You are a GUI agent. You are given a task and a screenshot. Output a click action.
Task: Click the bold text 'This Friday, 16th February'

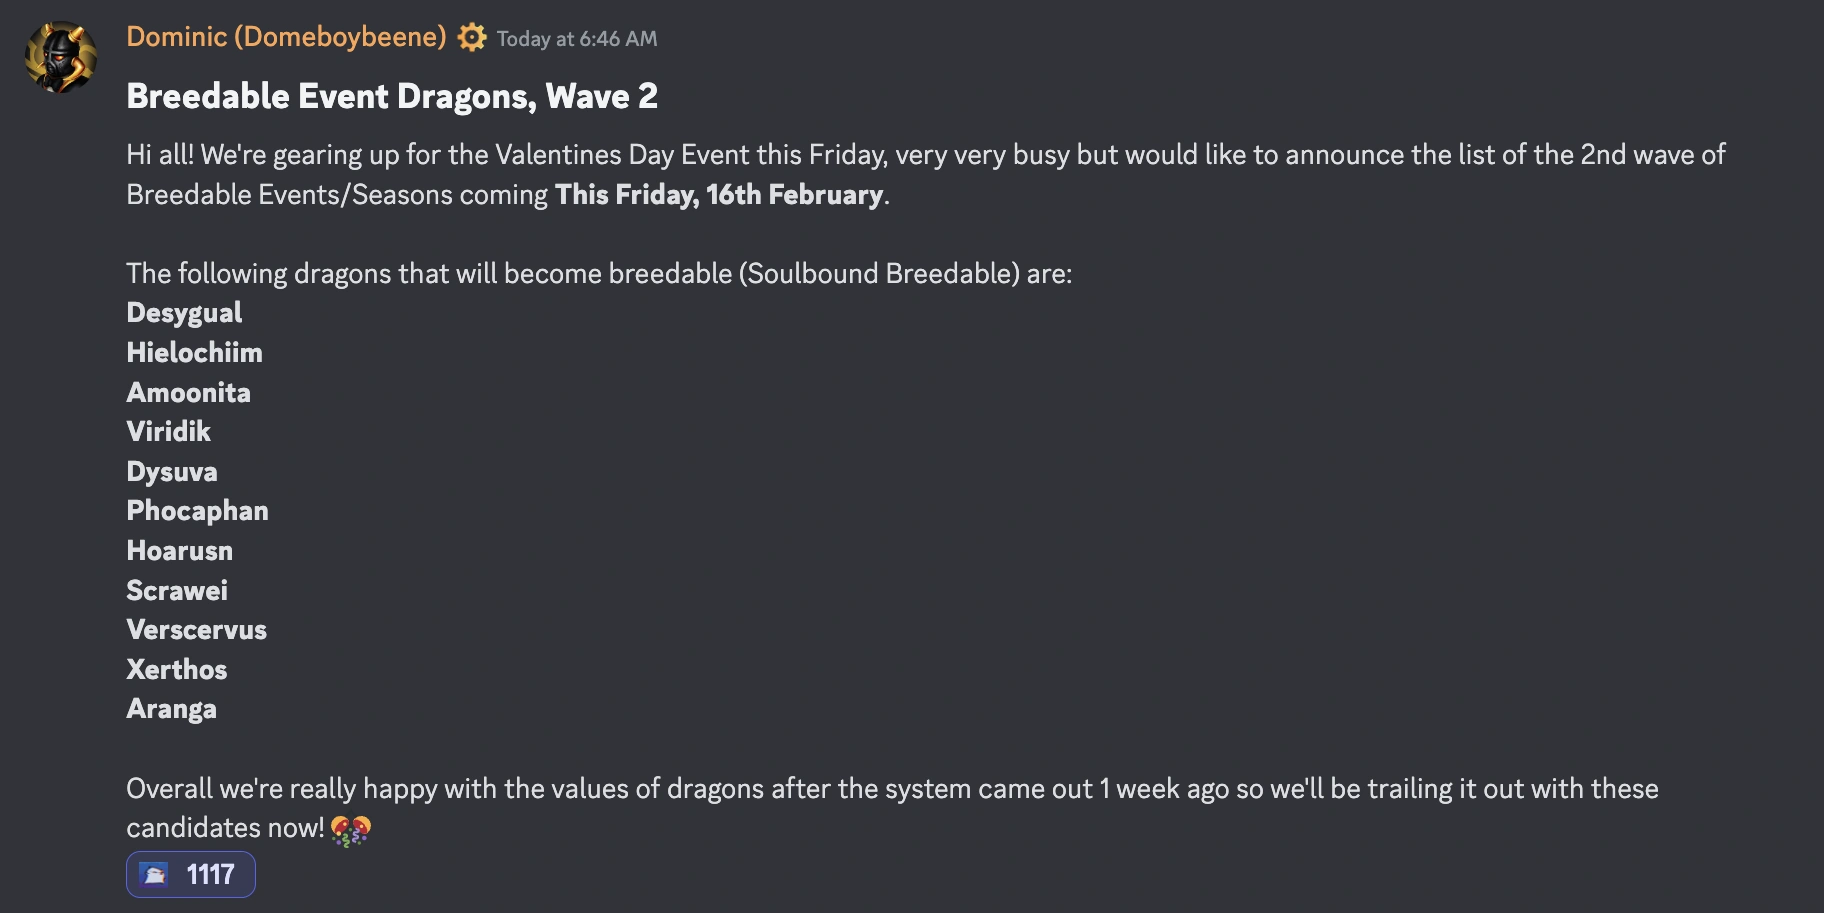point(720,195)
